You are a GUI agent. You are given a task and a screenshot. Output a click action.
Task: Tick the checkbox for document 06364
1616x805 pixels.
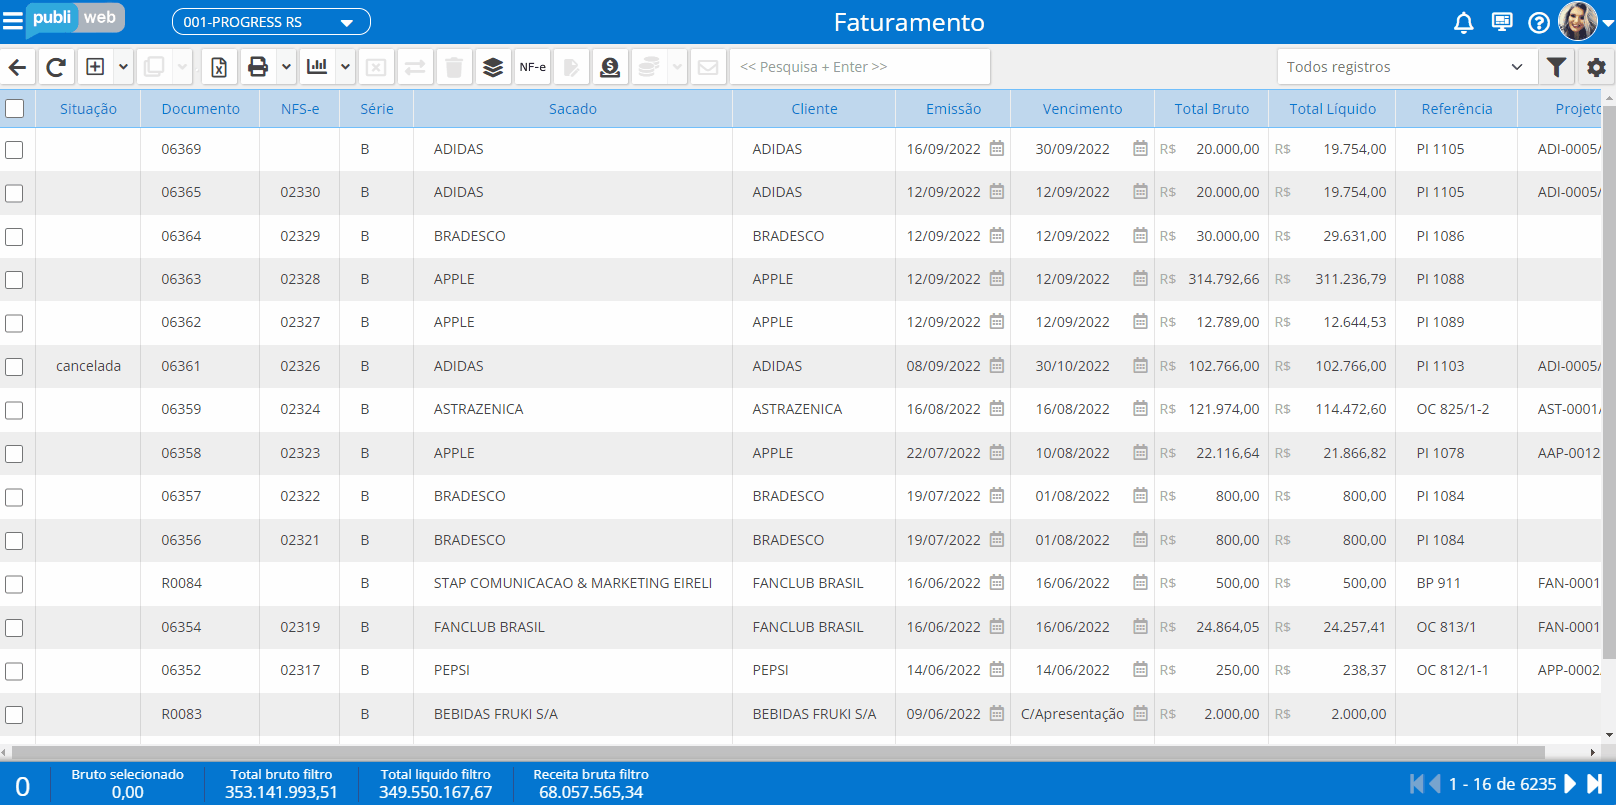14,237
